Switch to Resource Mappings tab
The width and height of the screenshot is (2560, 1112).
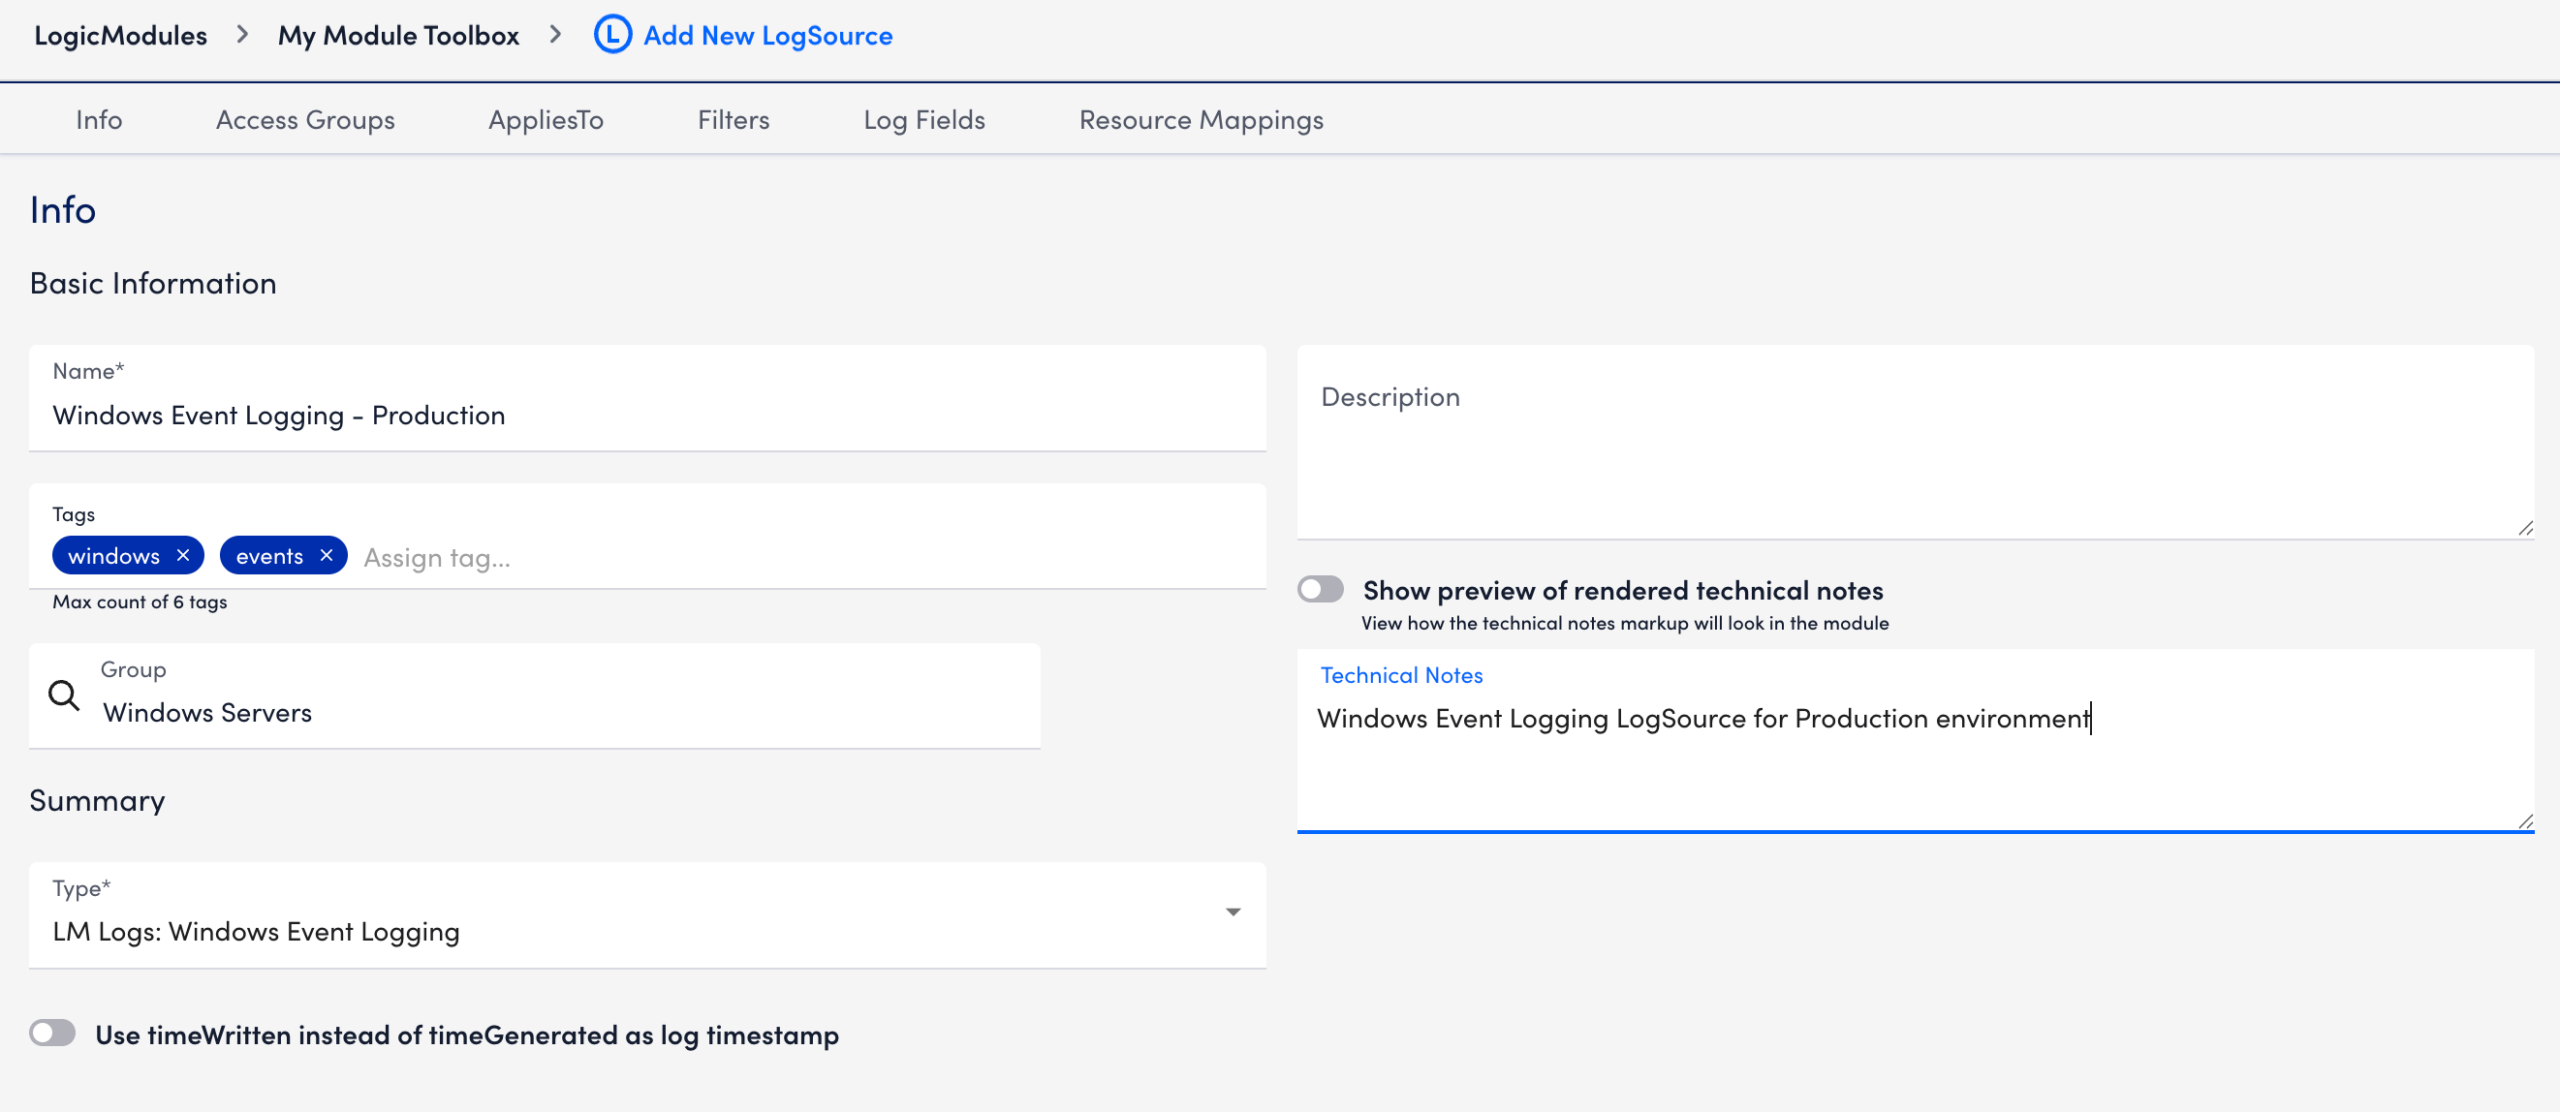(x=1201, y=120)
